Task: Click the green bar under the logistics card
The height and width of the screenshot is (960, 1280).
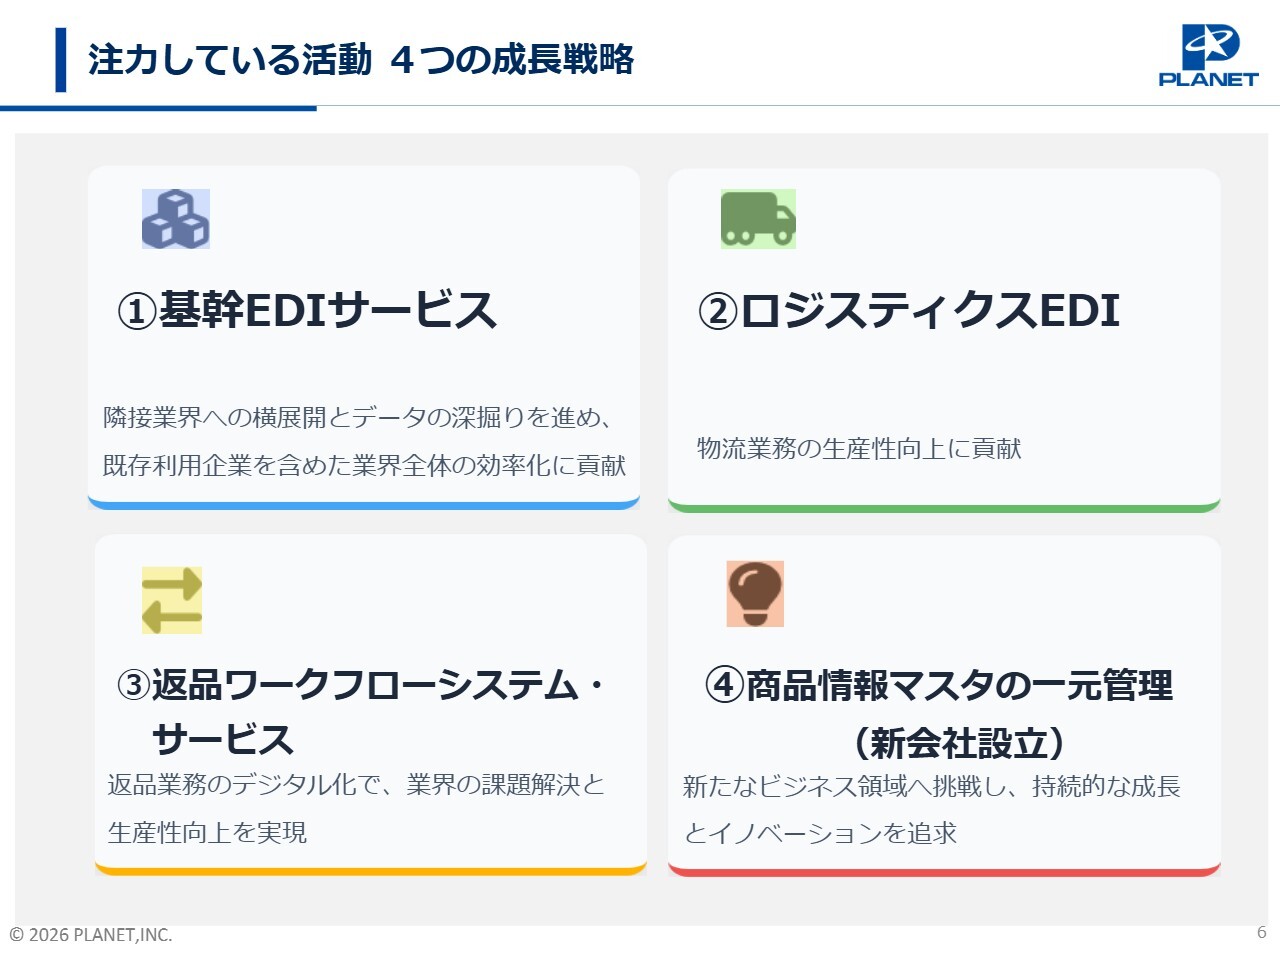Action: tap(944, 507)
